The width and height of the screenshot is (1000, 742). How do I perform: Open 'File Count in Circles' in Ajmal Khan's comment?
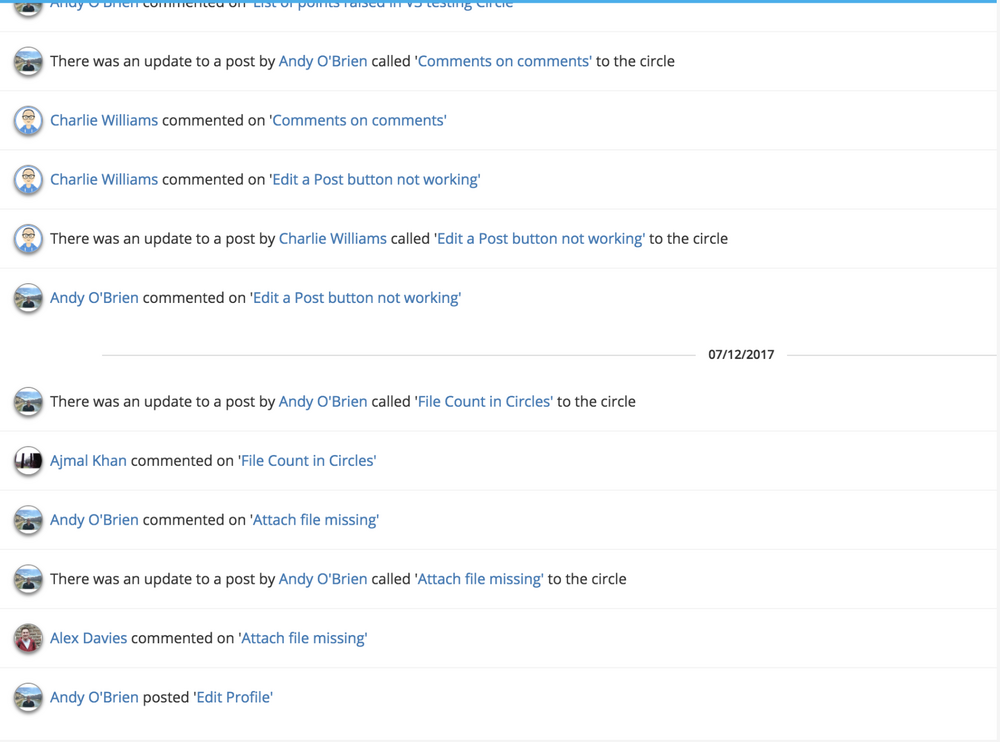pyautogui.click(x=308, y=461)
